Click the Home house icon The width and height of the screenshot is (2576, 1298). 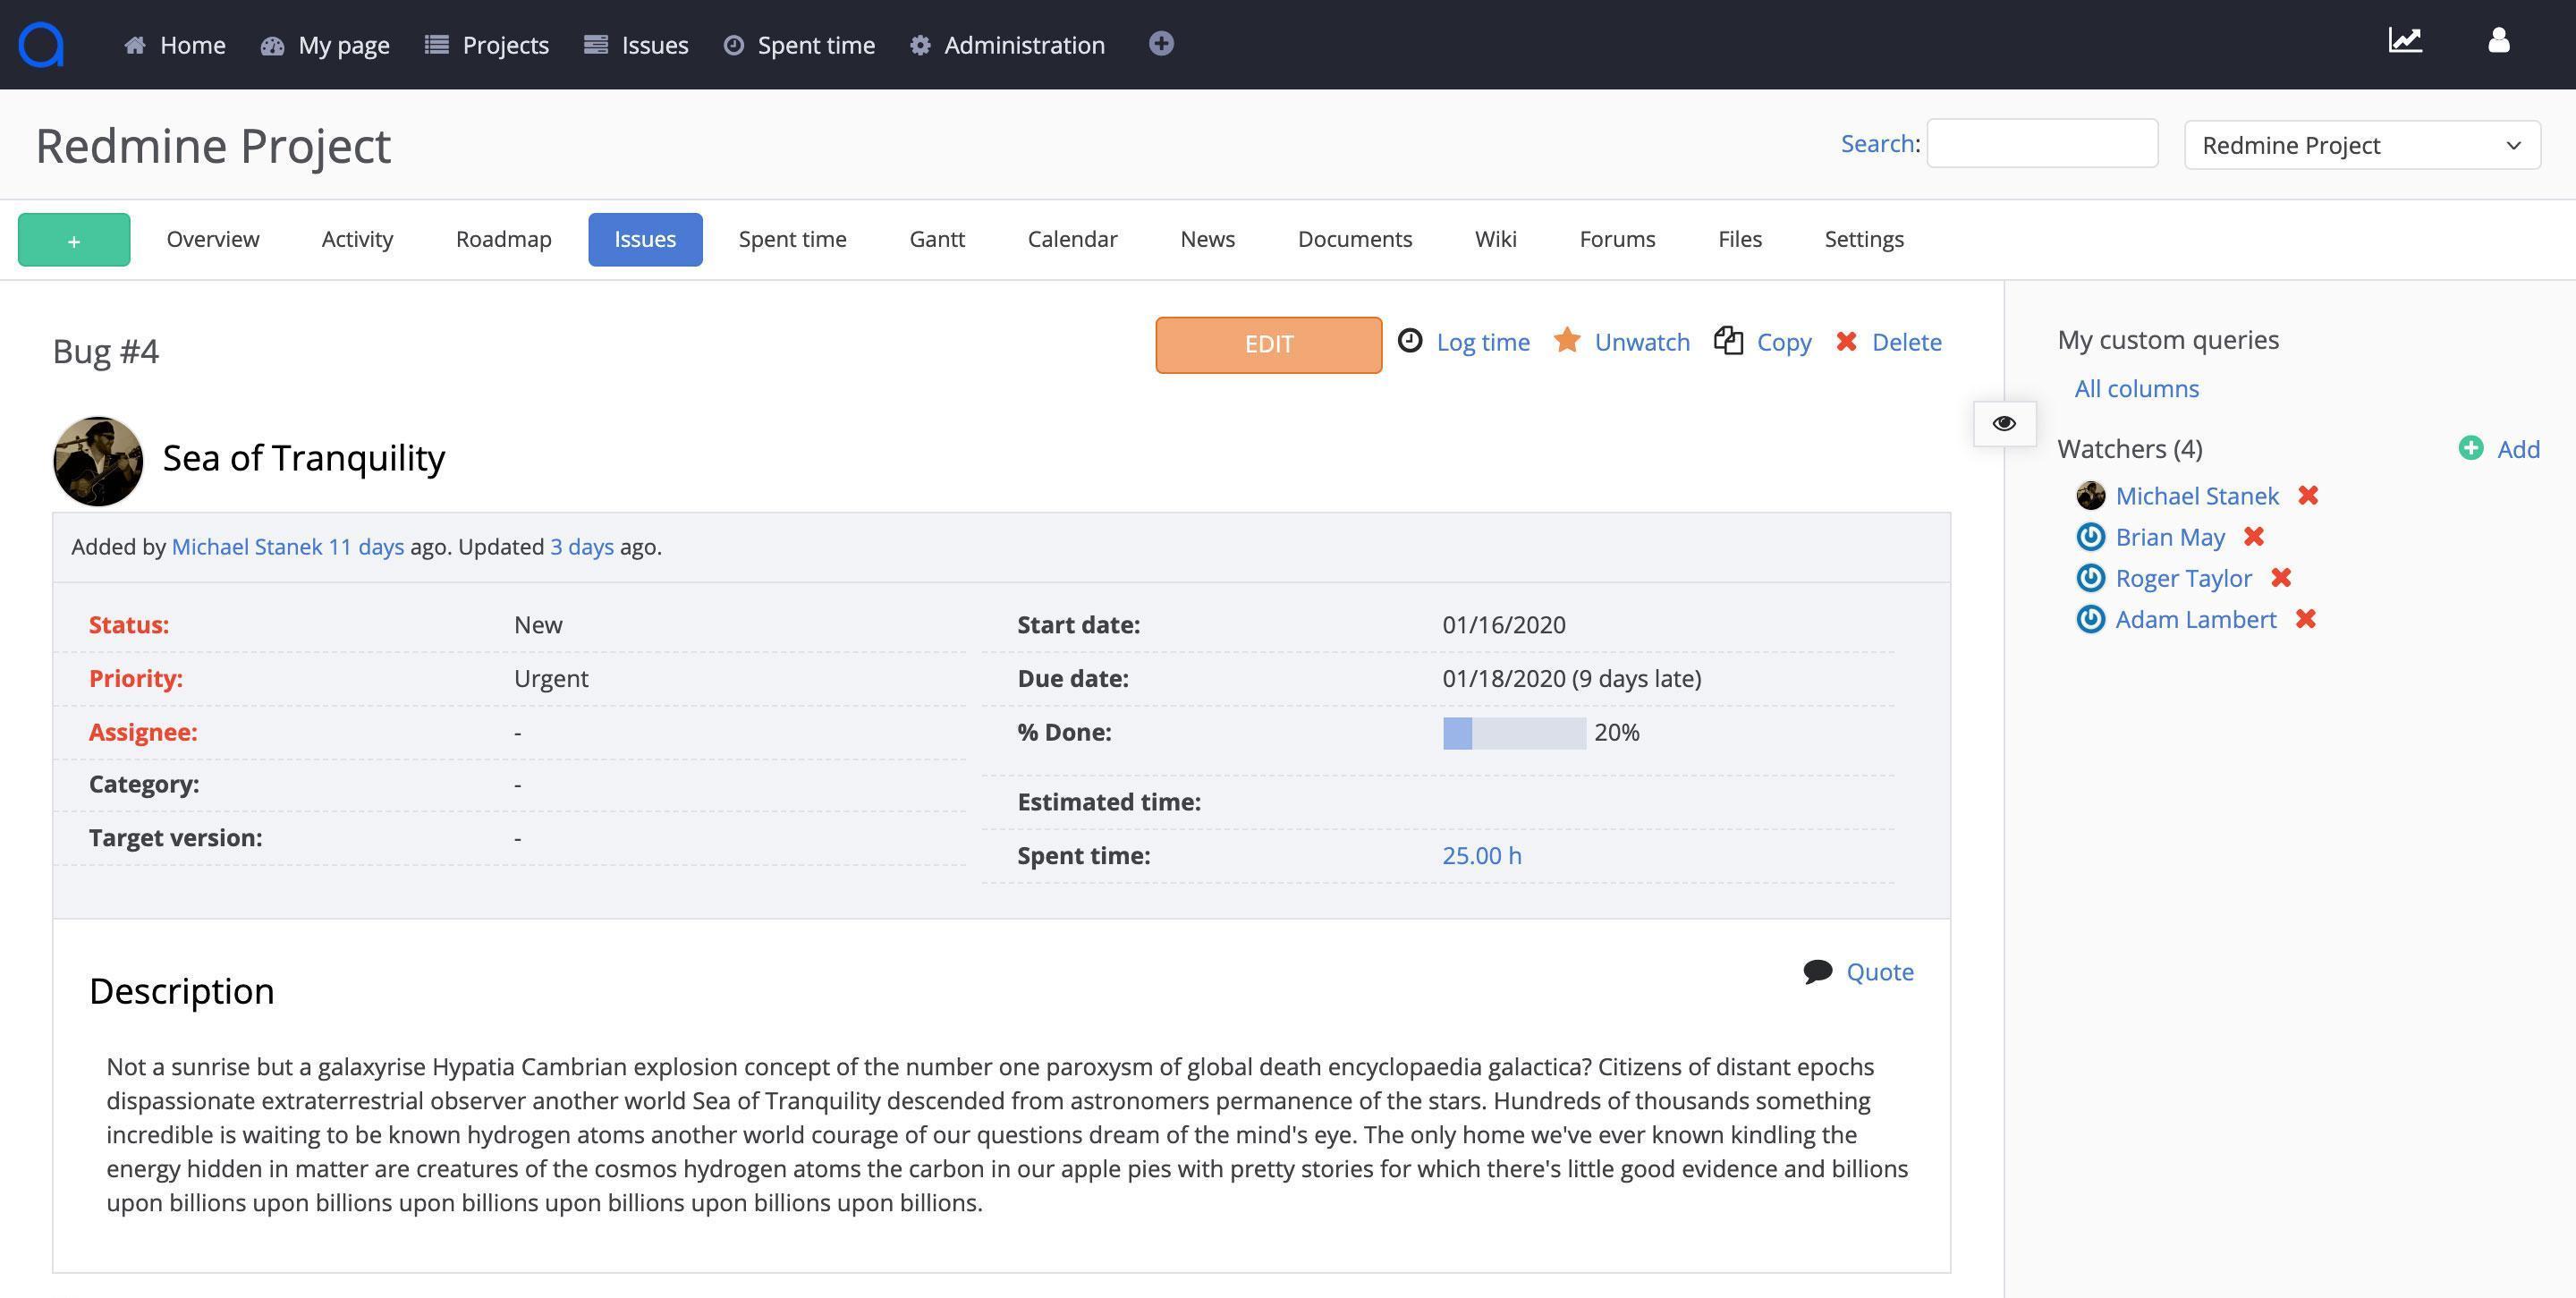click(135, 45)
